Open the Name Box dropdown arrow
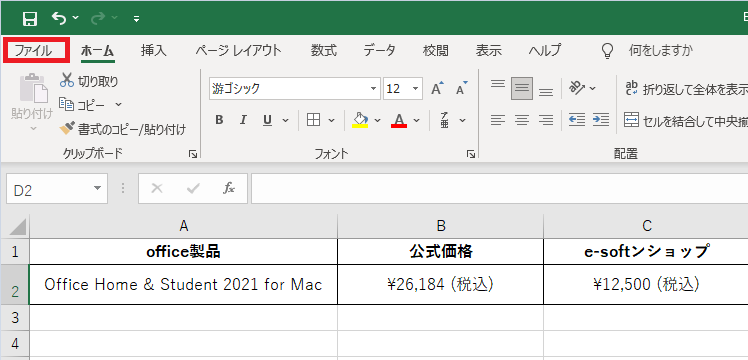 98,188
